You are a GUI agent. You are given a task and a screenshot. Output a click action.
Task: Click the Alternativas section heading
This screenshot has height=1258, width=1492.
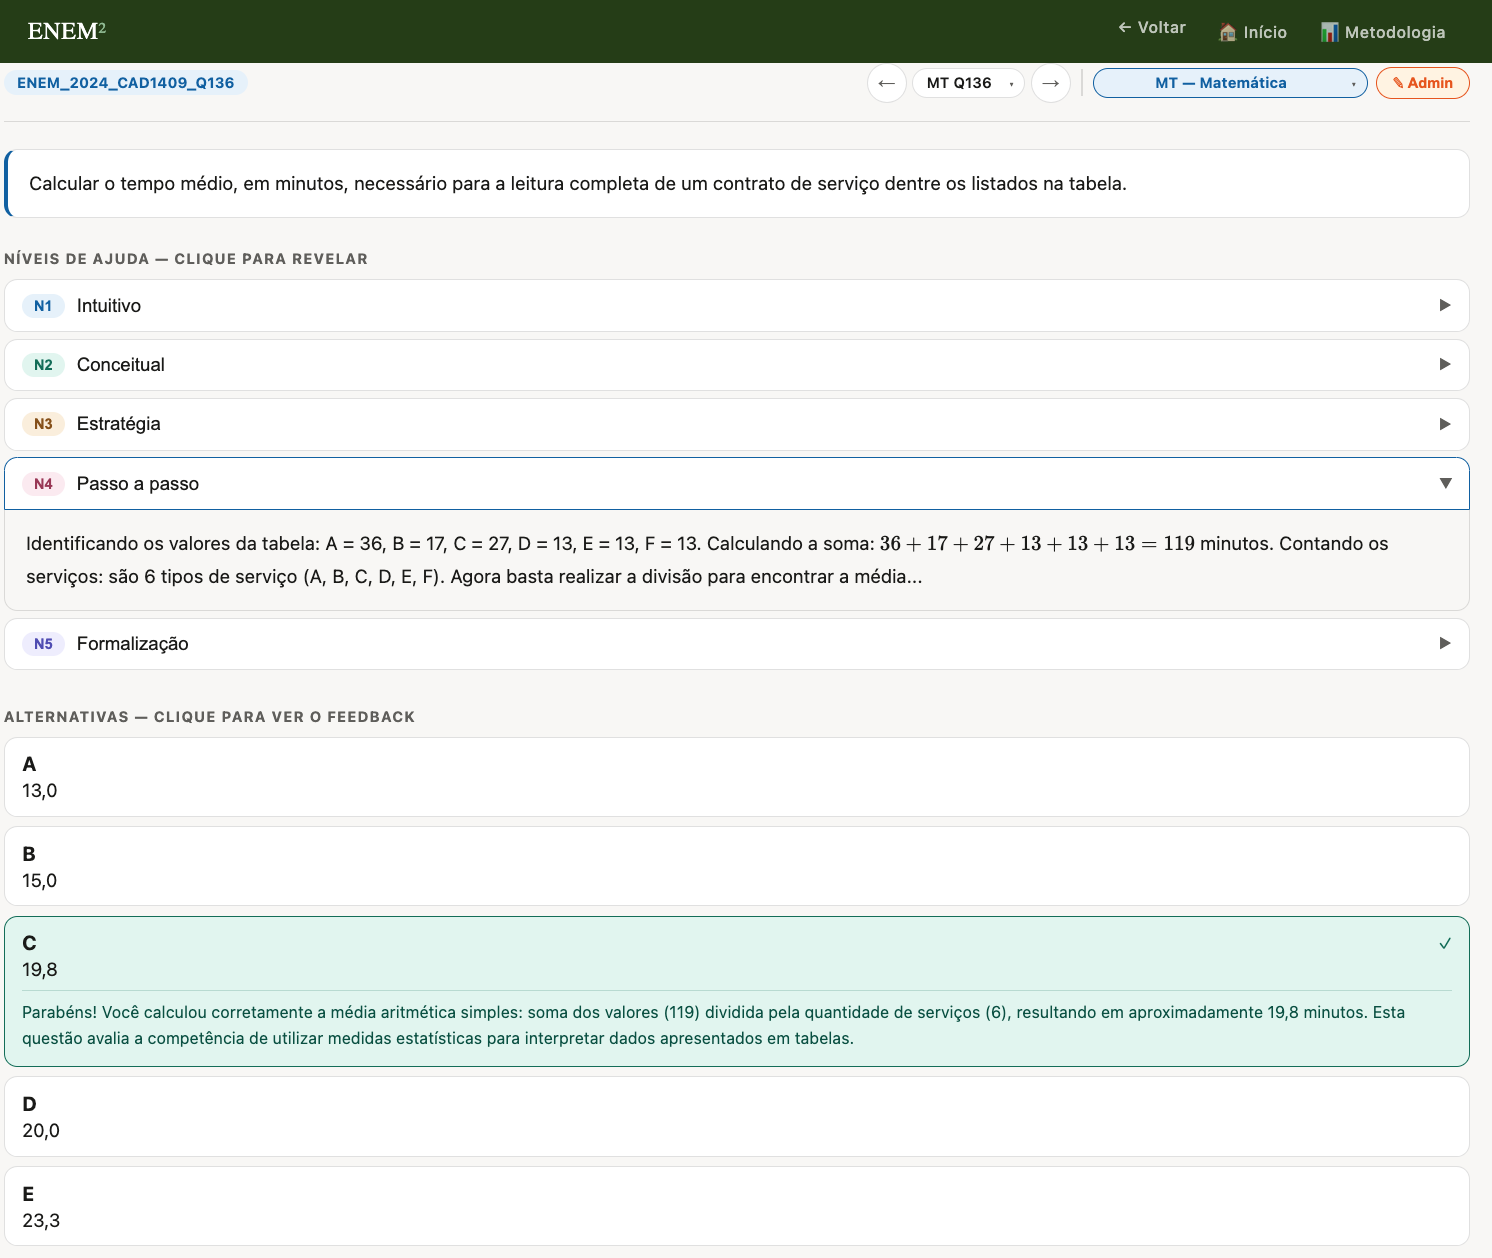click(209, 717)
